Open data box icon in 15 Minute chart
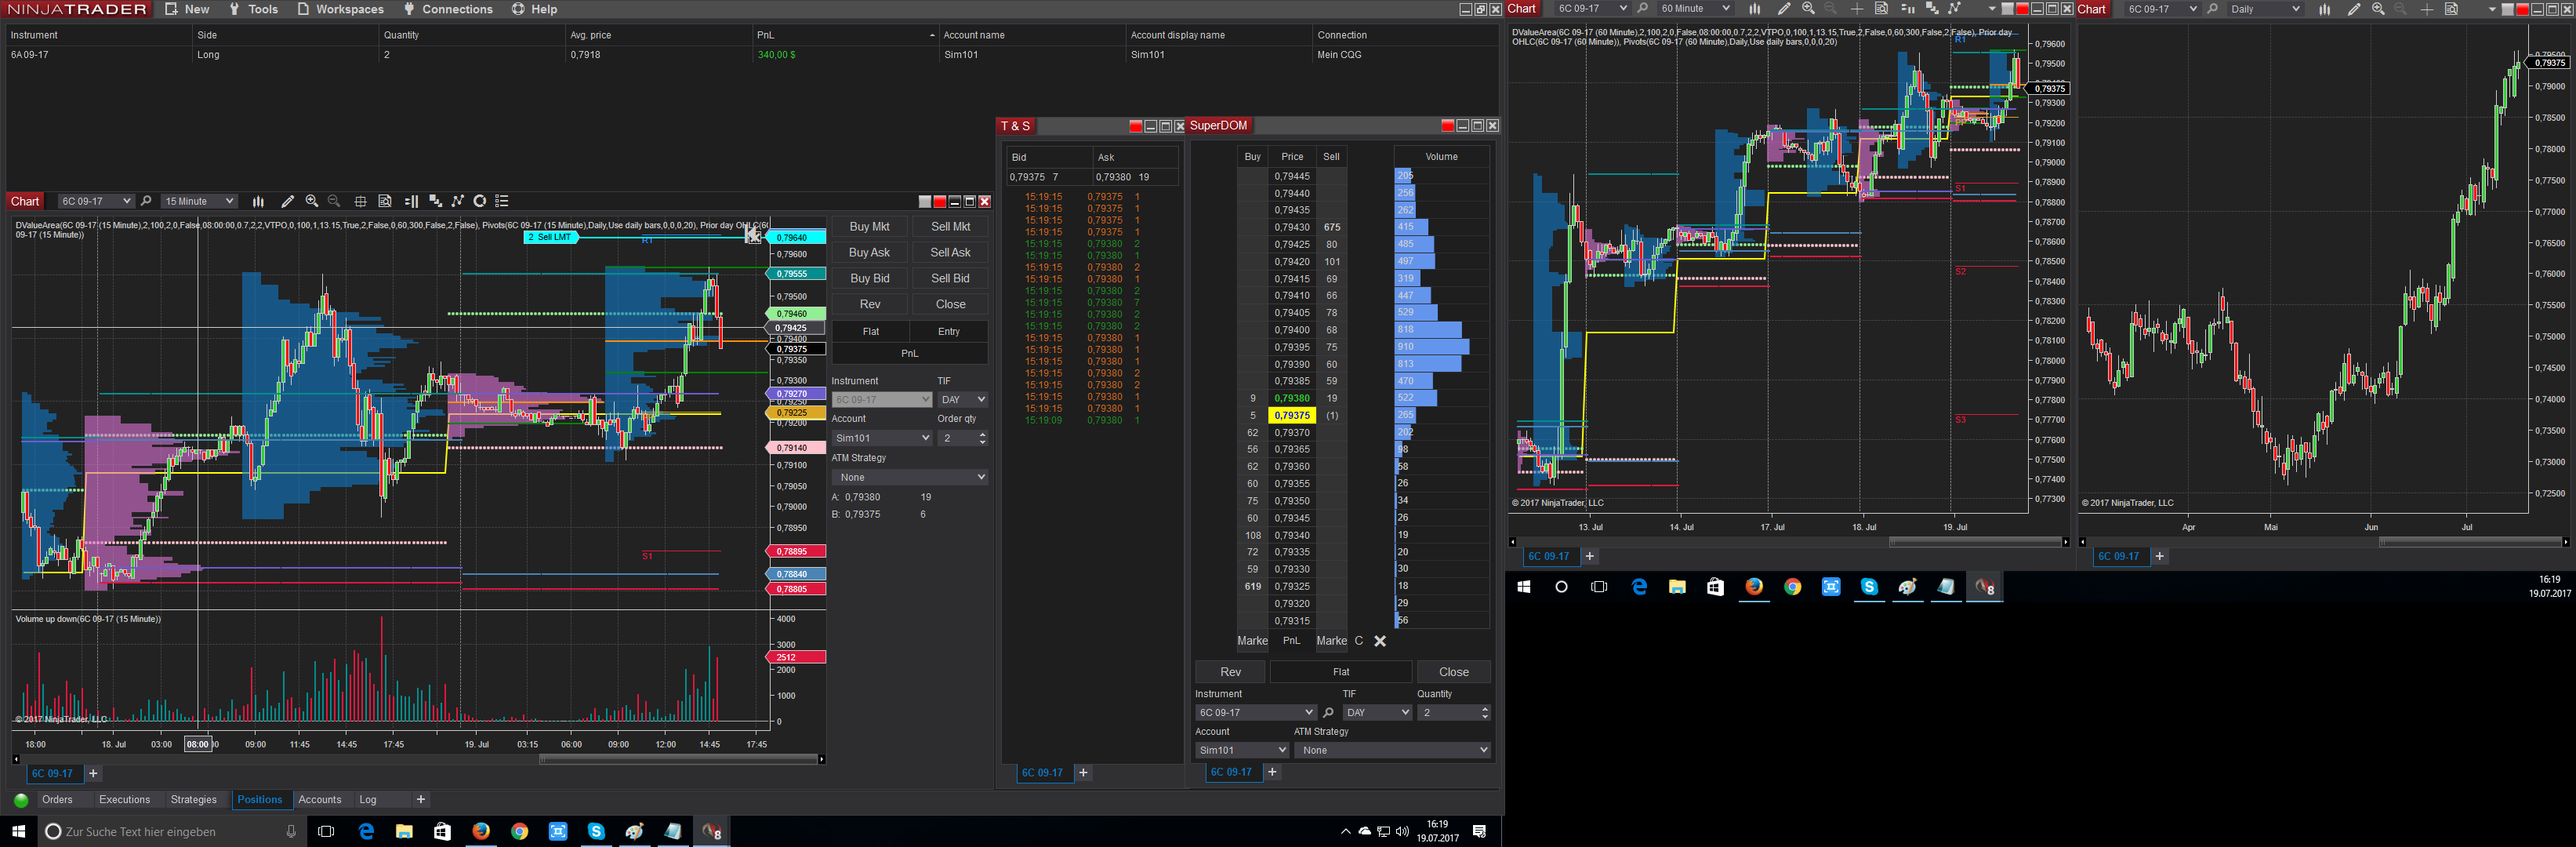 [x=385, y=201]
